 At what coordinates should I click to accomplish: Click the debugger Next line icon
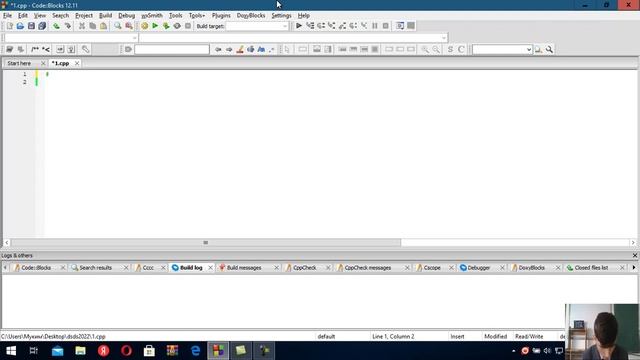point(321,26)
